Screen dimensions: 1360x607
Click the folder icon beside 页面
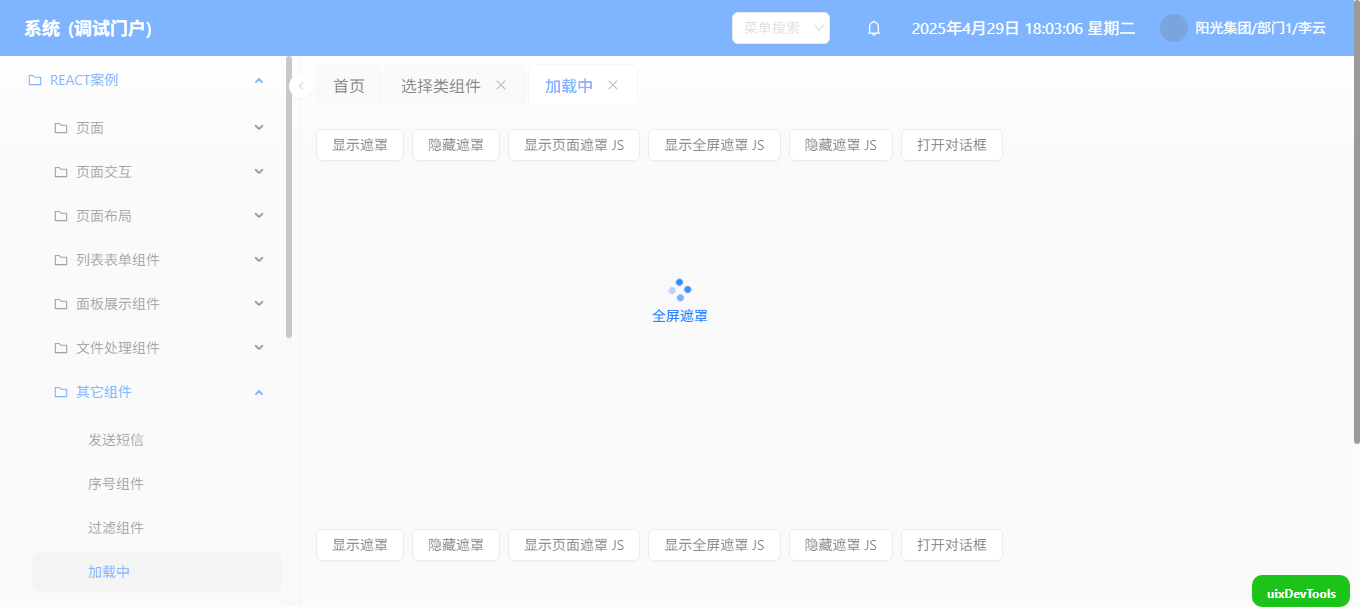coord(61,128)
